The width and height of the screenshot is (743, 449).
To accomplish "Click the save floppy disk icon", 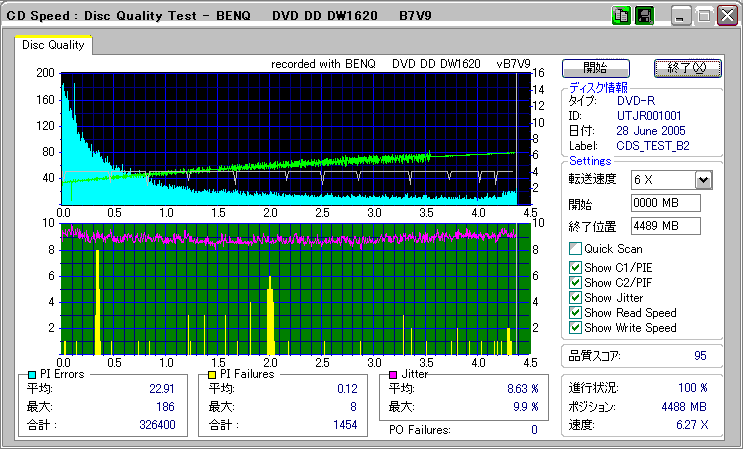I will tap(644, 16).
